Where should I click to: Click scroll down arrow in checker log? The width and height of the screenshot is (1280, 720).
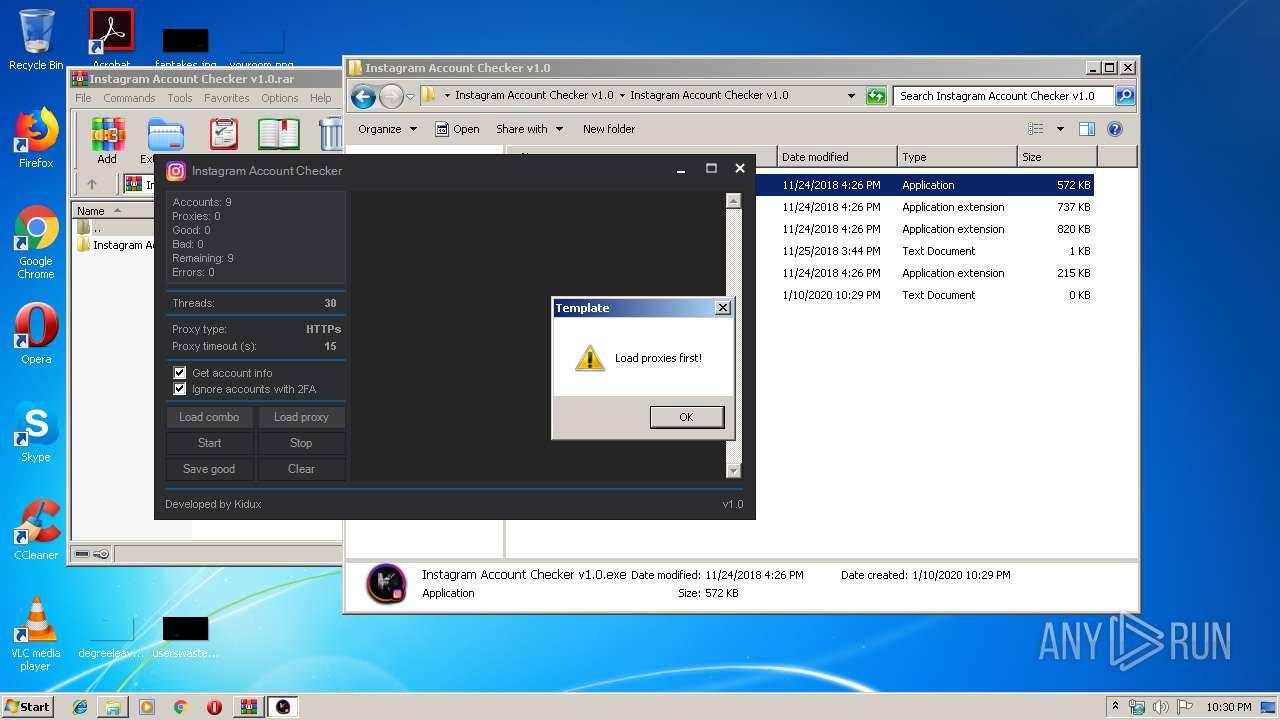[x=733, y=471]
